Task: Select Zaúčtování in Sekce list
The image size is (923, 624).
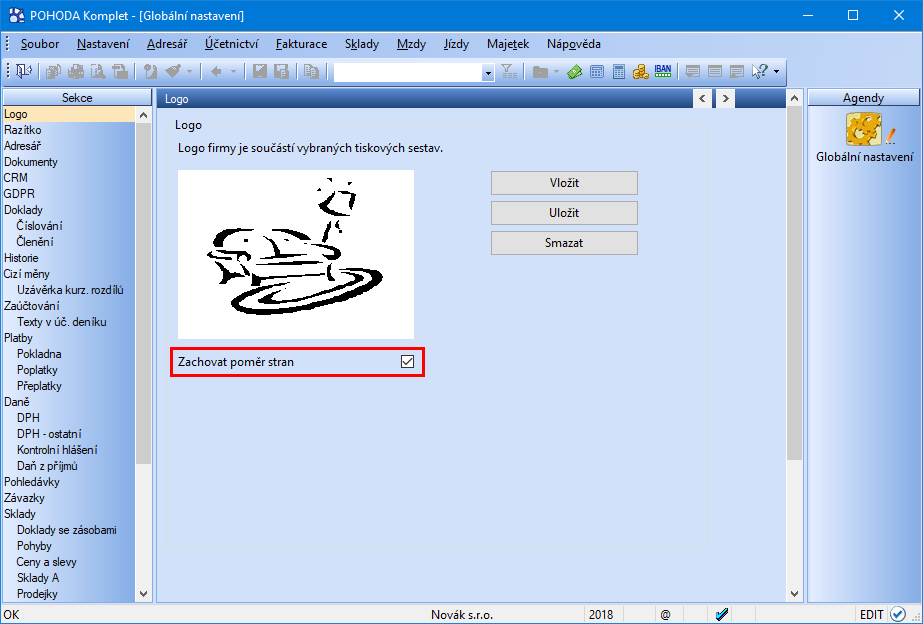Action: pyautogui.click(x=31, y=306)
